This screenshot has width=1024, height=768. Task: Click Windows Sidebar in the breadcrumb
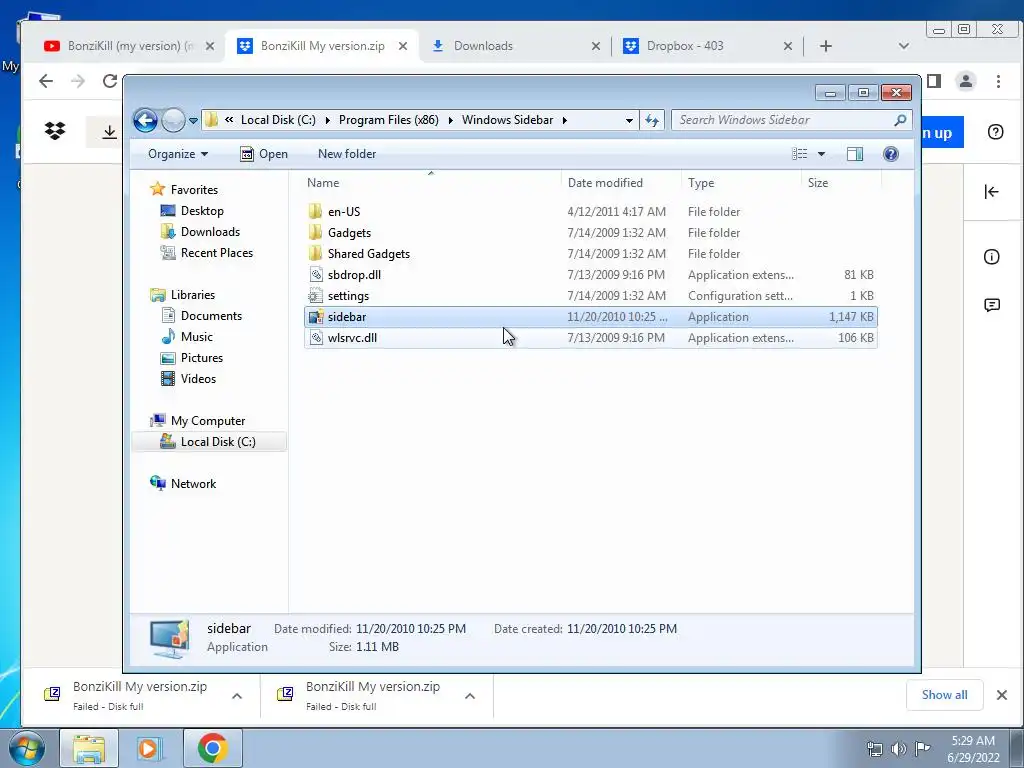click(507, 120)
